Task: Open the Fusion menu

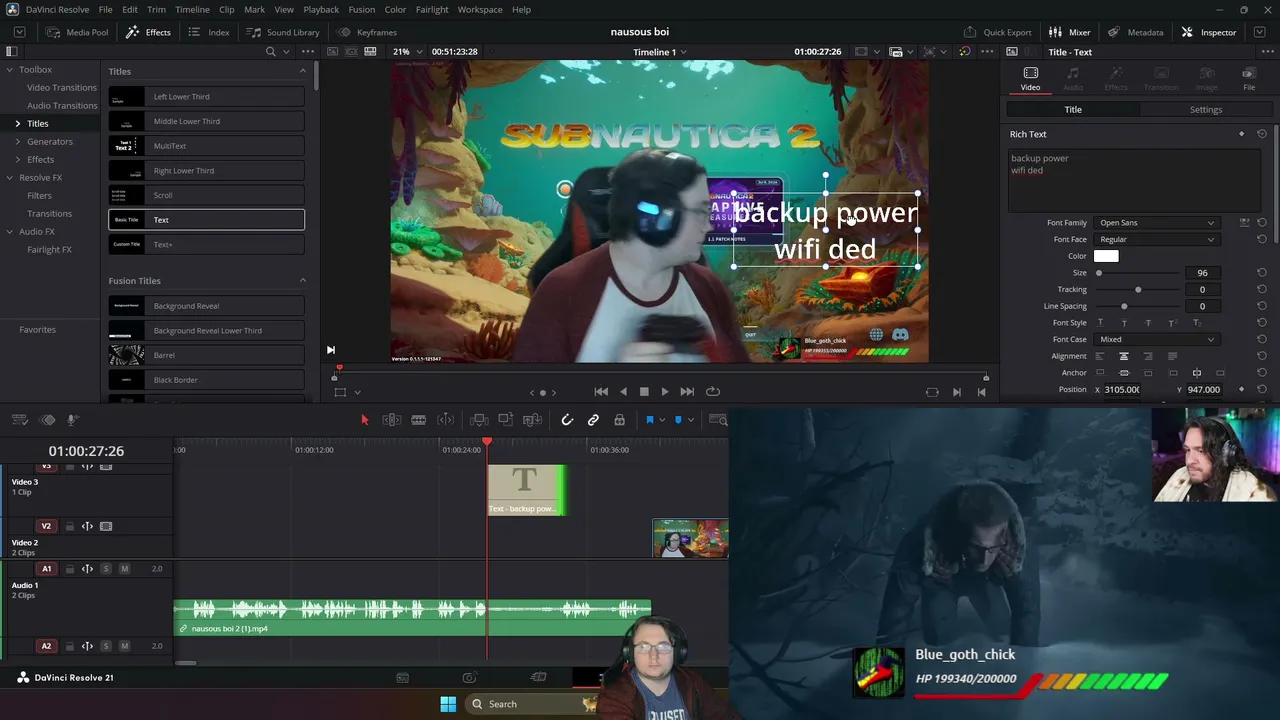Action: coord(362,10)
